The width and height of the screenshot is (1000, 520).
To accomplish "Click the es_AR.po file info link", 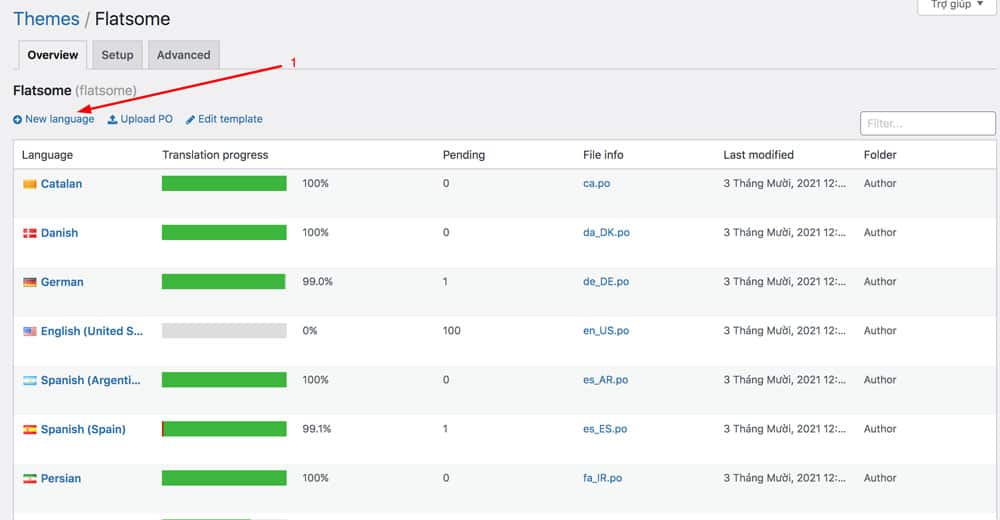I will click(605, 380).
